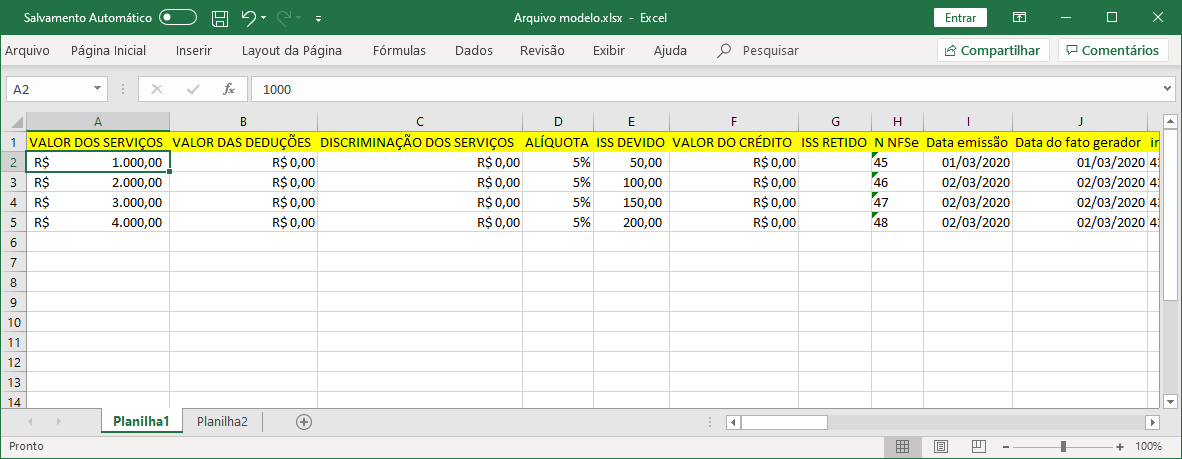Select the Normal view icon in the status bar
Screen dimensions: 1182x459
[901, 446]
